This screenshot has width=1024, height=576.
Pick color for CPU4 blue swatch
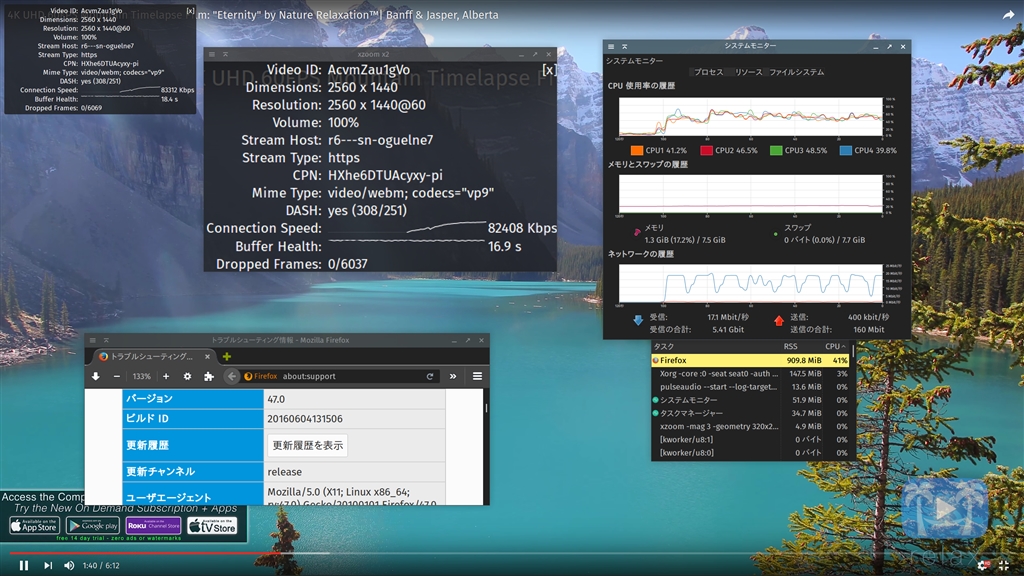tap(846, 150)
